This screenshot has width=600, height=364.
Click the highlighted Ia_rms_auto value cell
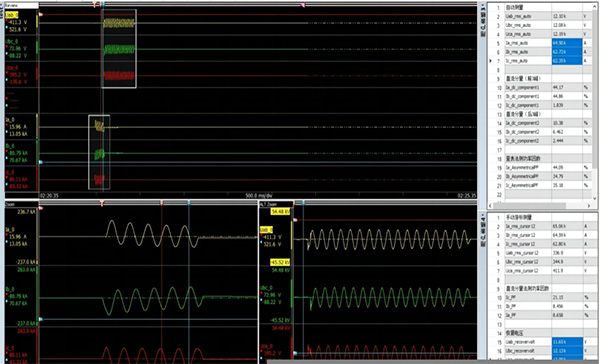tap(567, 43)
